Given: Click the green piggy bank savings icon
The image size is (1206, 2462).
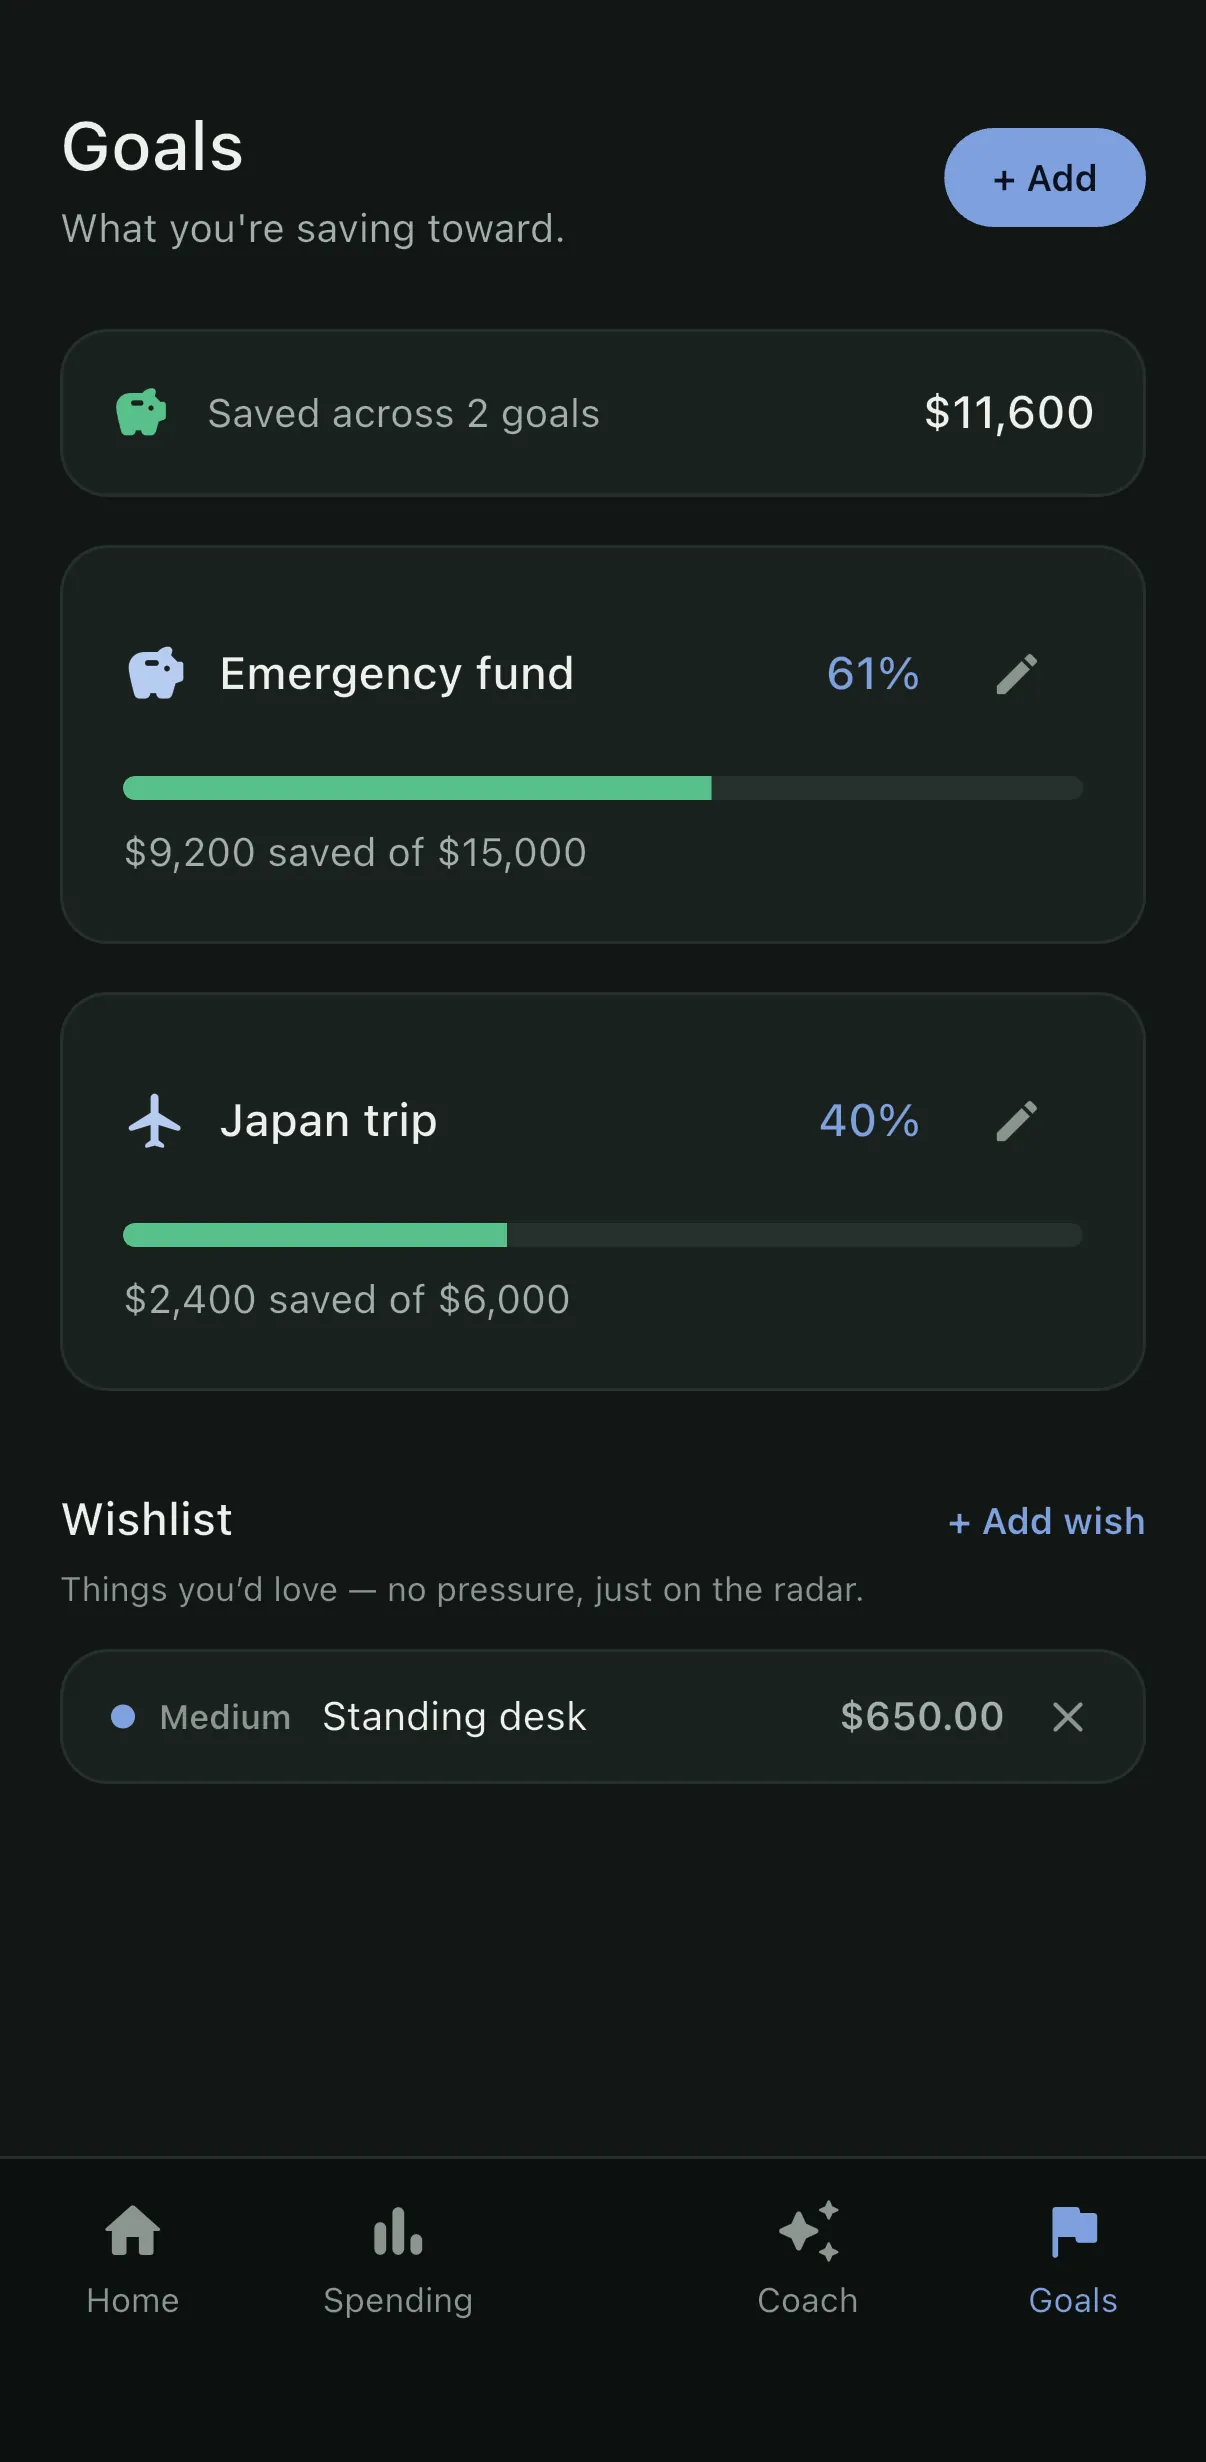Looking at the screenshot, I should (141, 412).
